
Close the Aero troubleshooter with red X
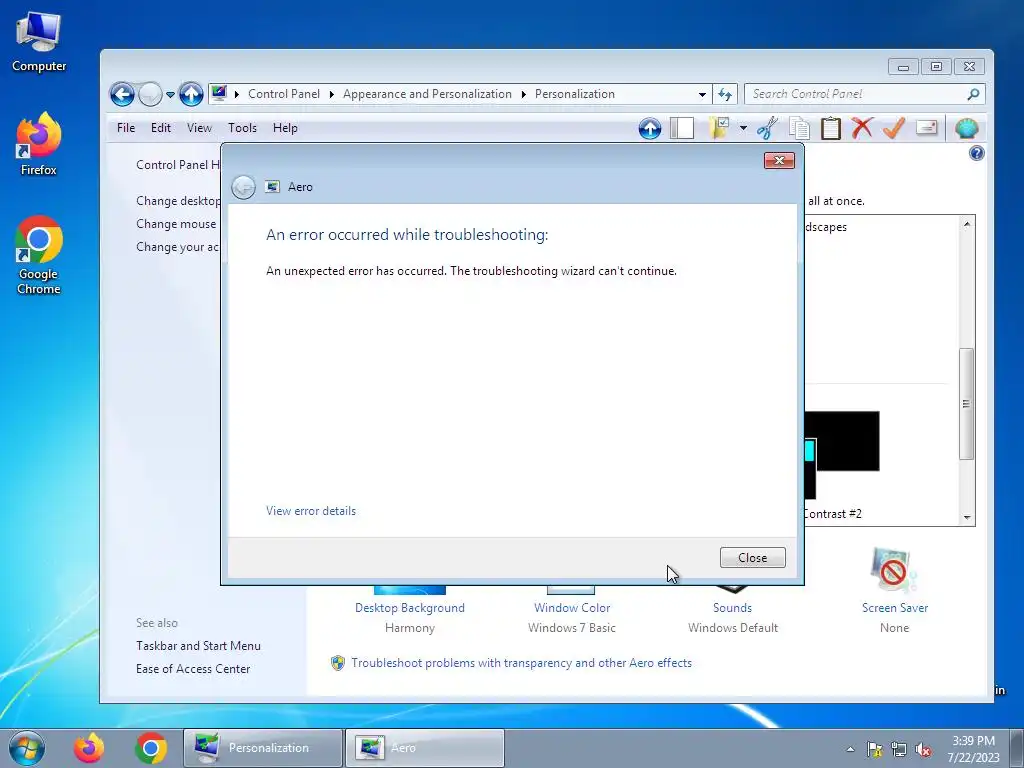pyautogui.click(x=779, y=161)
